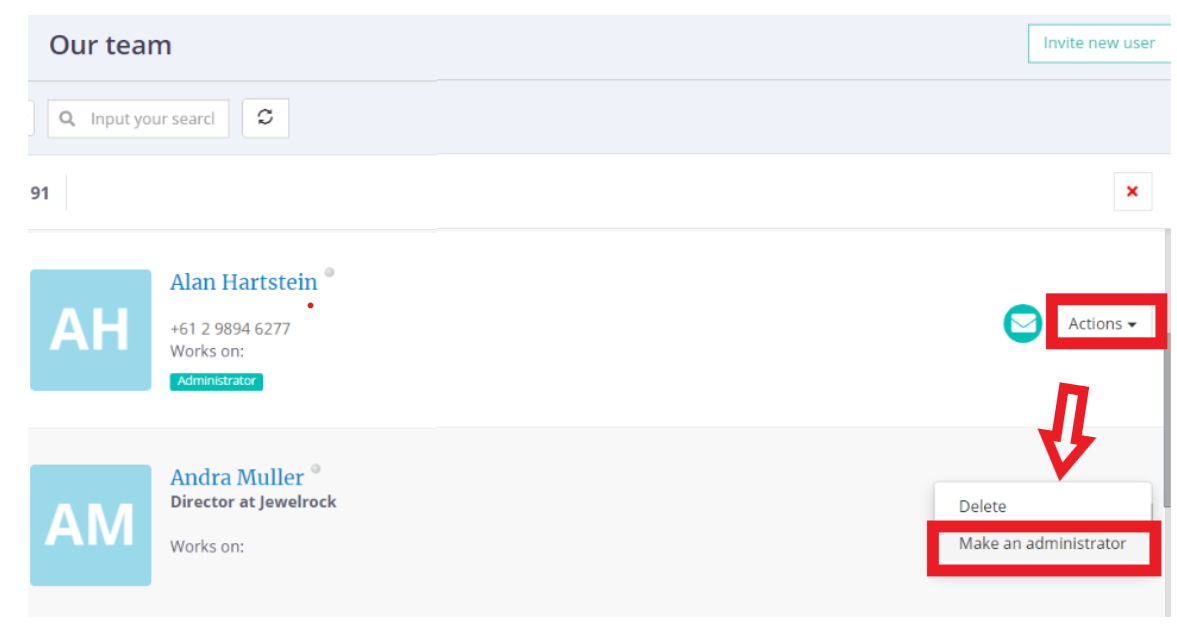
Task: Click the Our team page heading
Action: point(110,45)
